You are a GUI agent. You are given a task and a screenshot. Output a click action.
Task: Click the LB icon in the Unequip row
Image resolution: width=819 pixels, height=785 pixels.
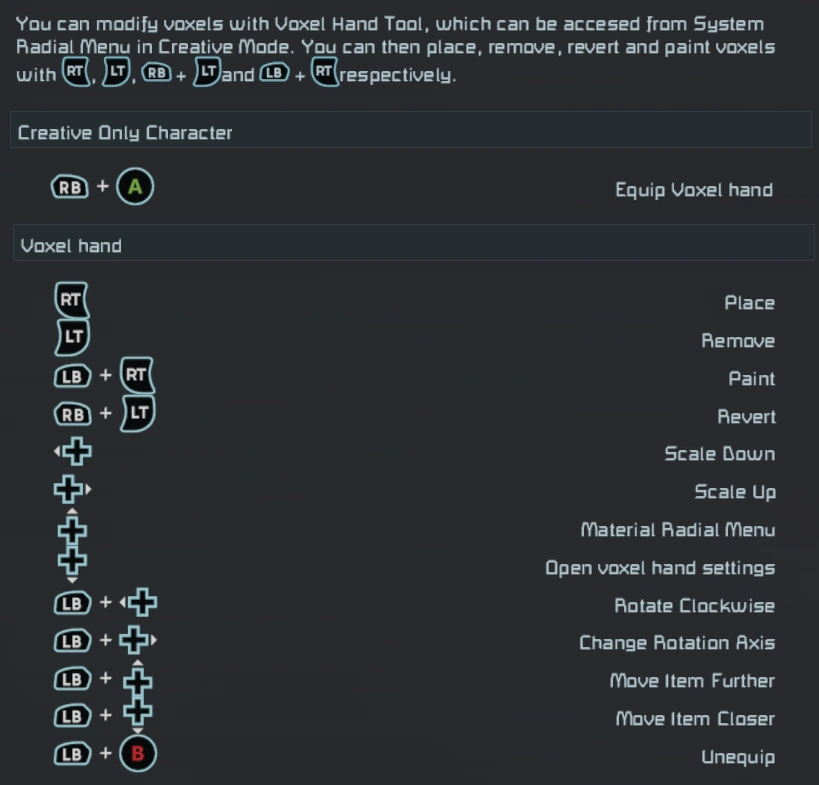pos(71,754)
